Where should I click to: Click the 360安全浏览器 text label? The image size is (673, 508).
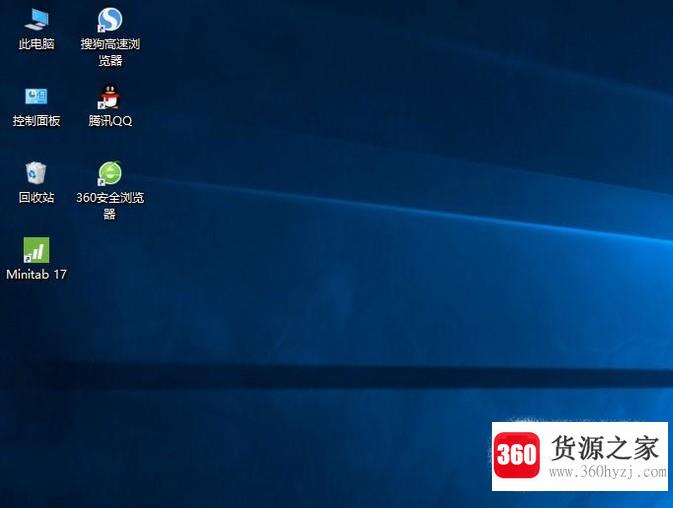[110, 206]
